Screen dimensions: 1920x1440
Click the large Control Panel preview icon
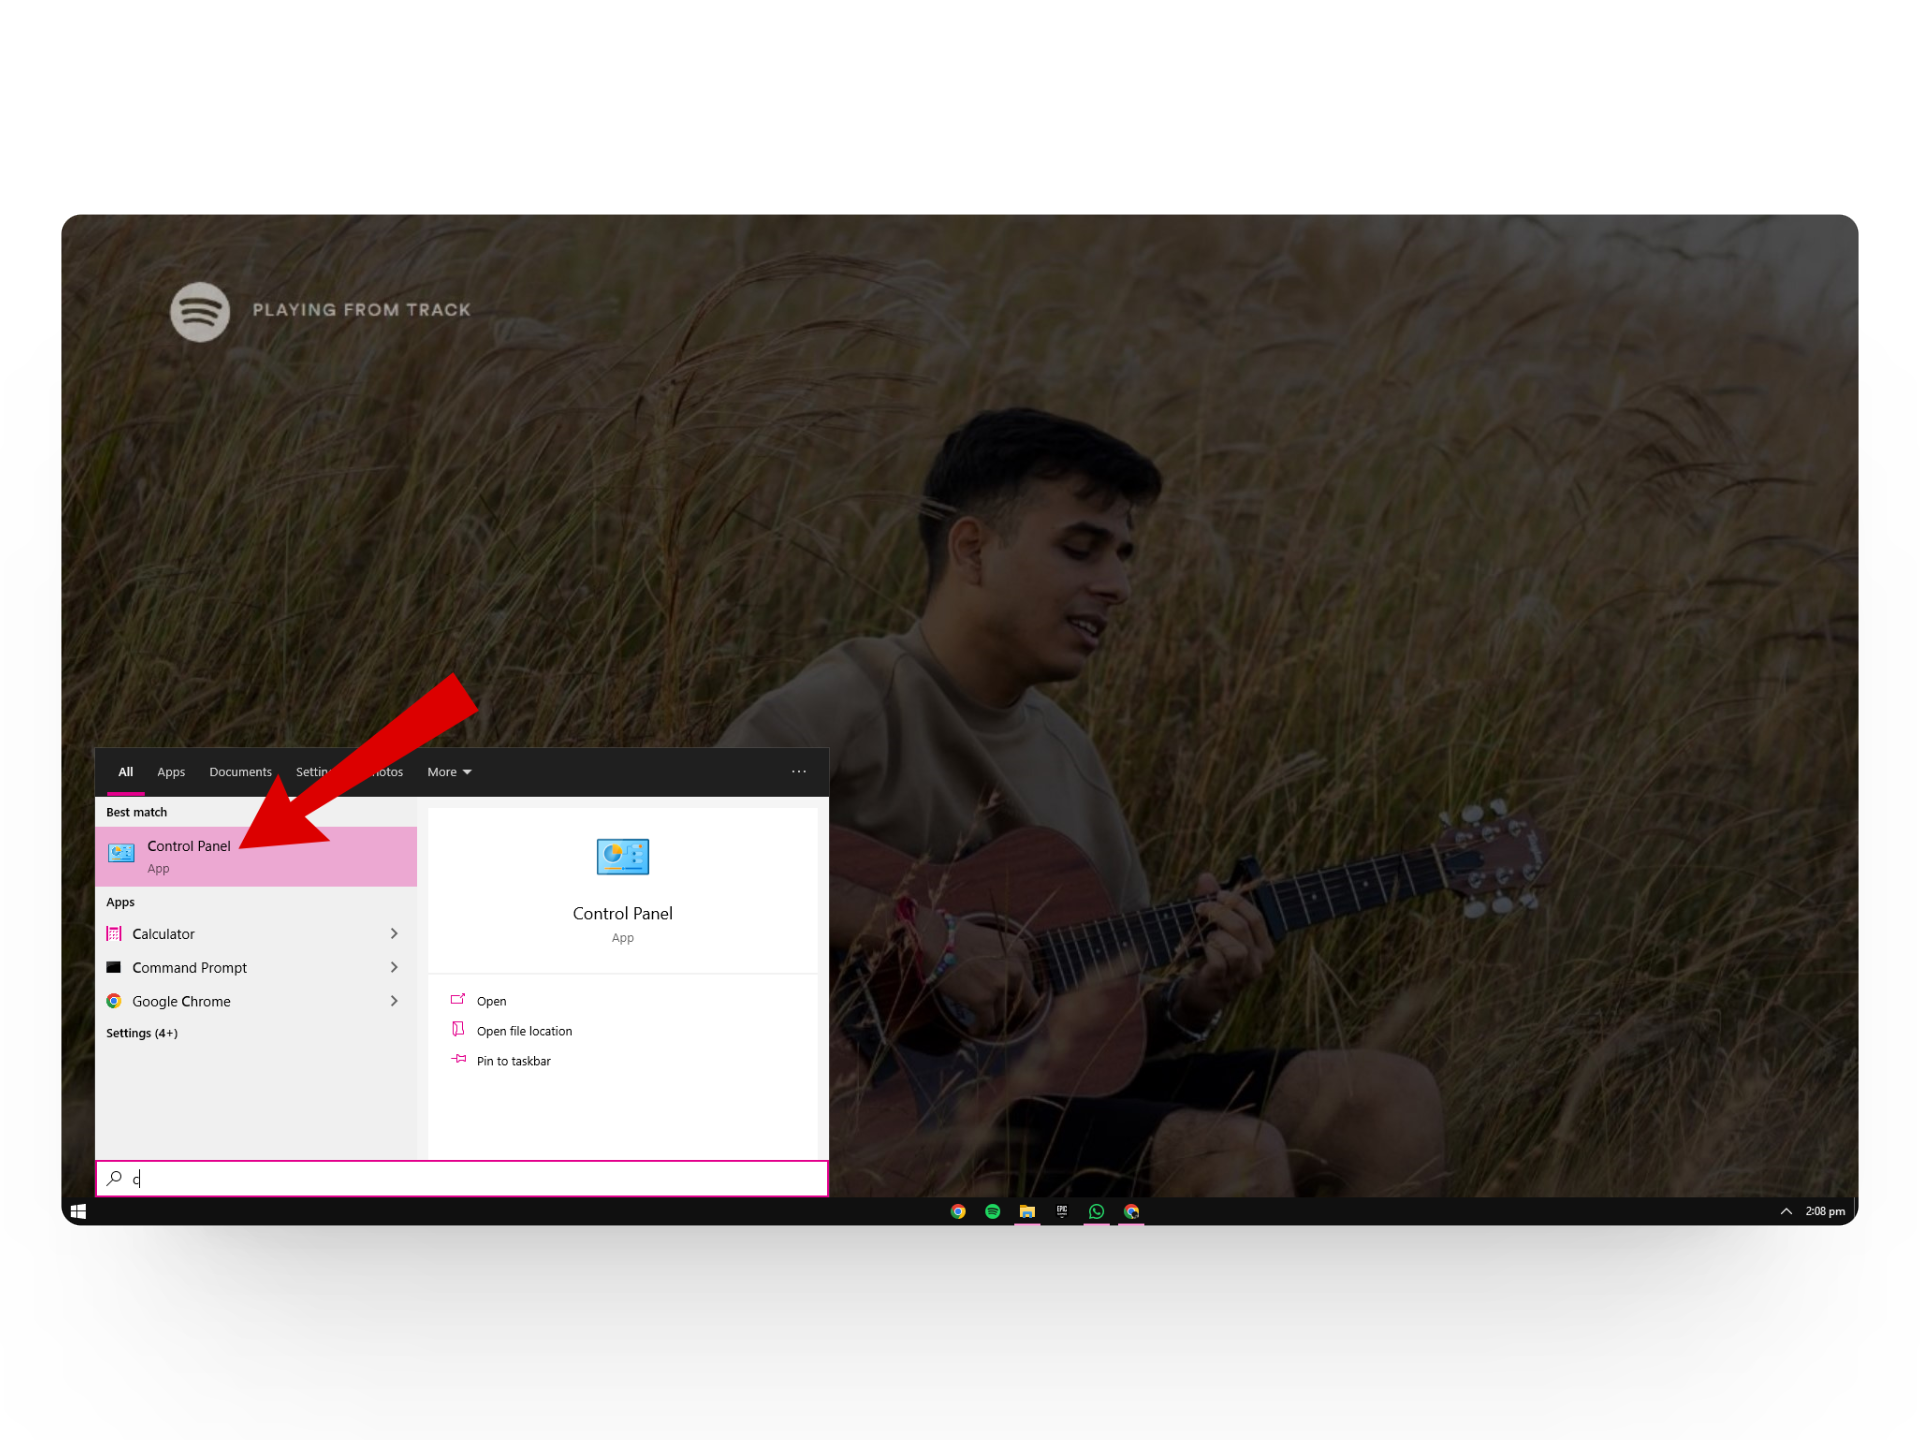pyautogui.click(x=622, y=857)
